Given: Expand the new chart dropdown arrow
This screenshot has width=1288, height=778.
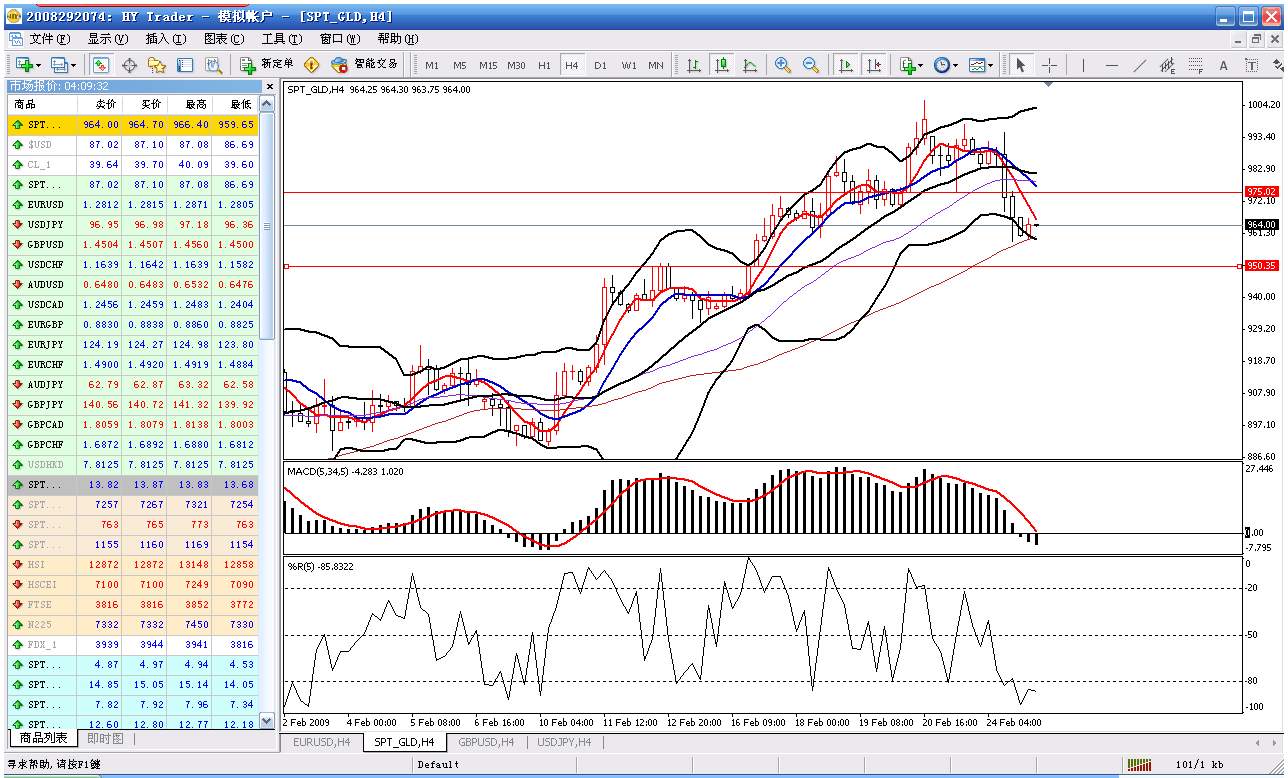Looking at the screenshot, I should point(39,66).
